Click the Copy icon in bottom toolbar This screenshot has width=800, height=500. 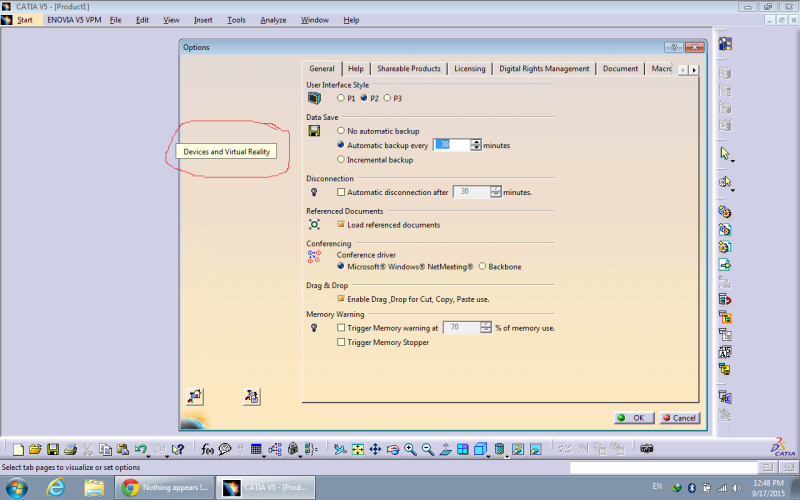(x=105, y=449)
